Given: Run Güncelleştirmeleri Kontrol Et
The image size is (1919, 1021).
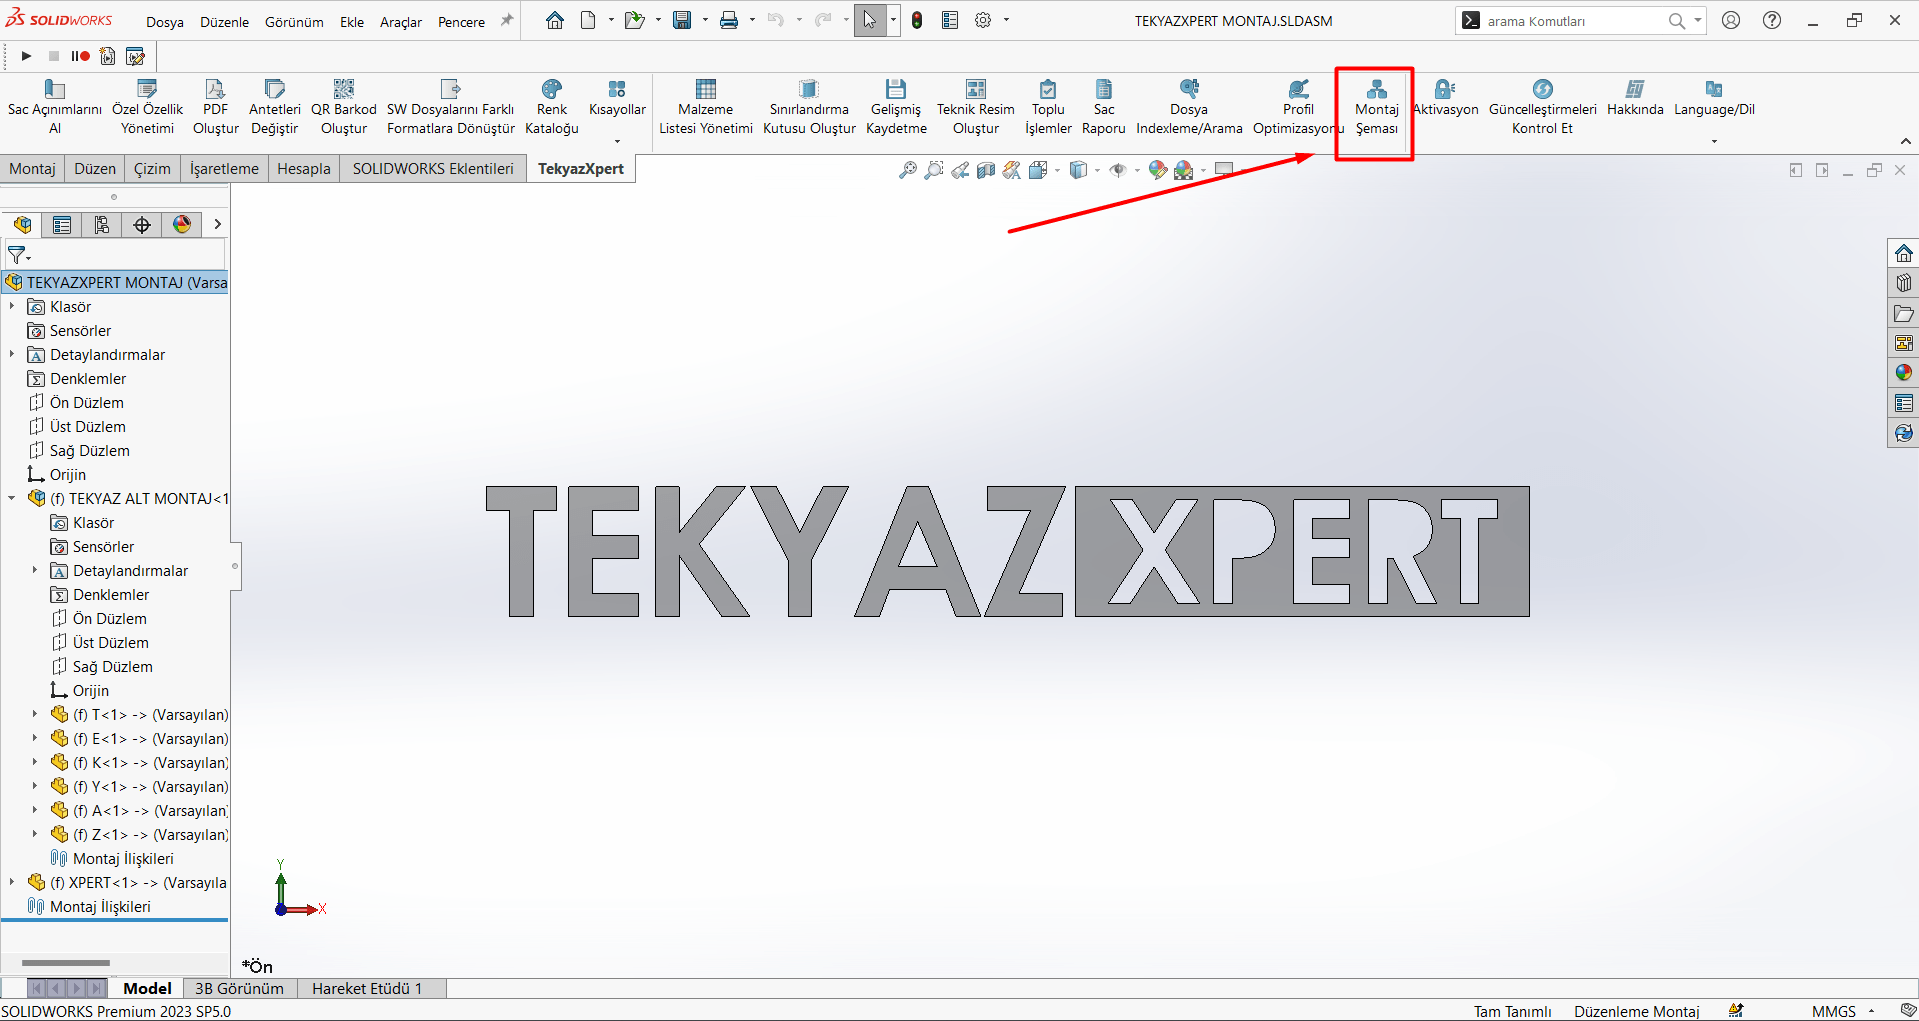Looking at the screenshot, I should tap(1542, 107).
